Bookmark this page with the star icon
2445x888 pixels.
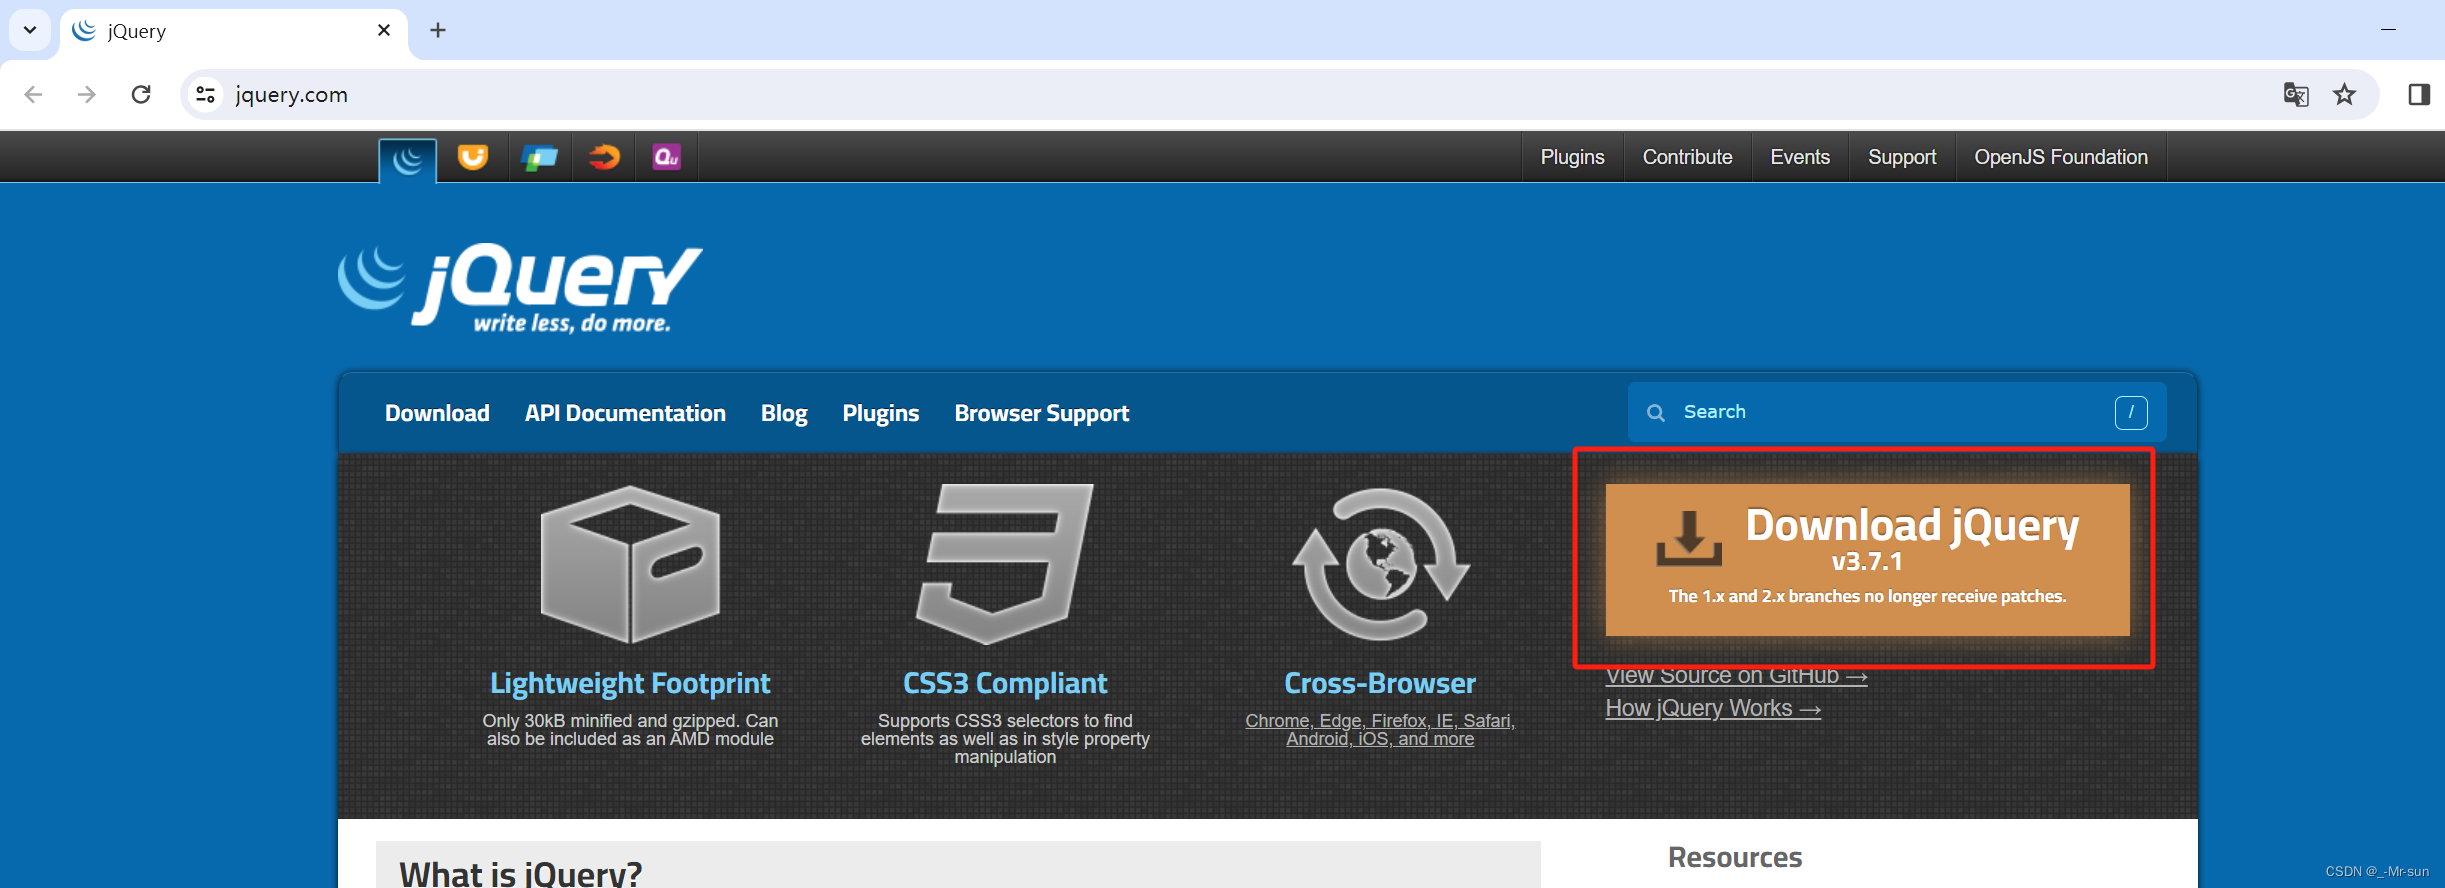(2344, 95)
